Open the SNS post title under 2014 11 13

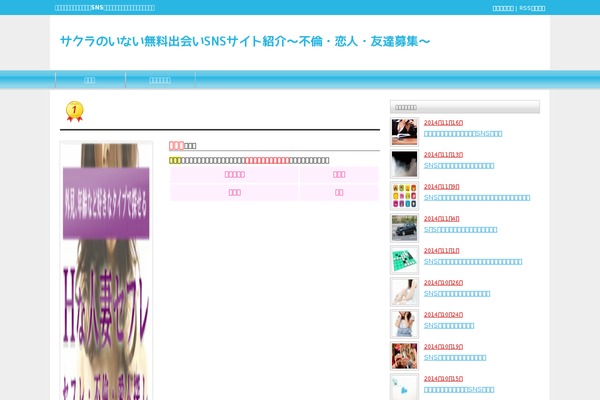[459, 166]
